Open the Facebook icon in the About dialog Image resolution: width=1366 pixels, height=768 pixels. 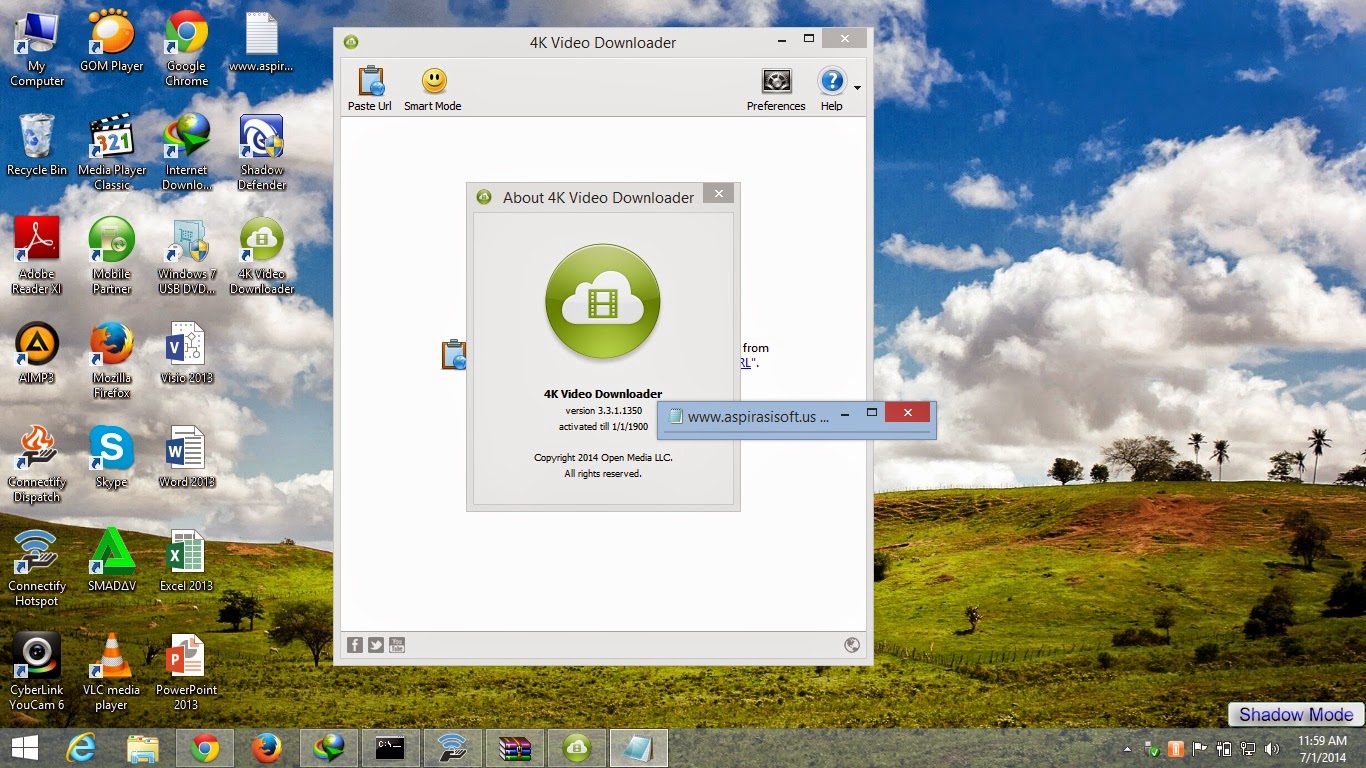pos(355,645)
